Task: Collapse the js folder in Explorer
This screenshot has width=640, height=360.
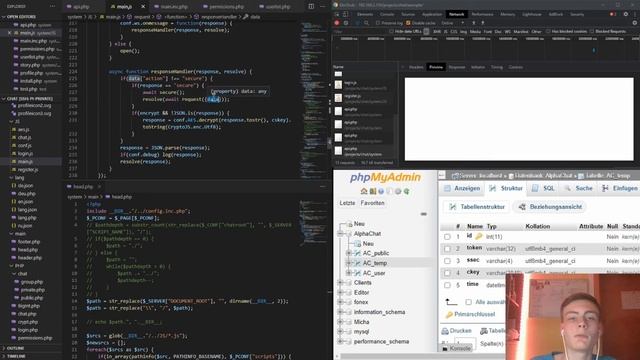Action: (x=11, y=122)
